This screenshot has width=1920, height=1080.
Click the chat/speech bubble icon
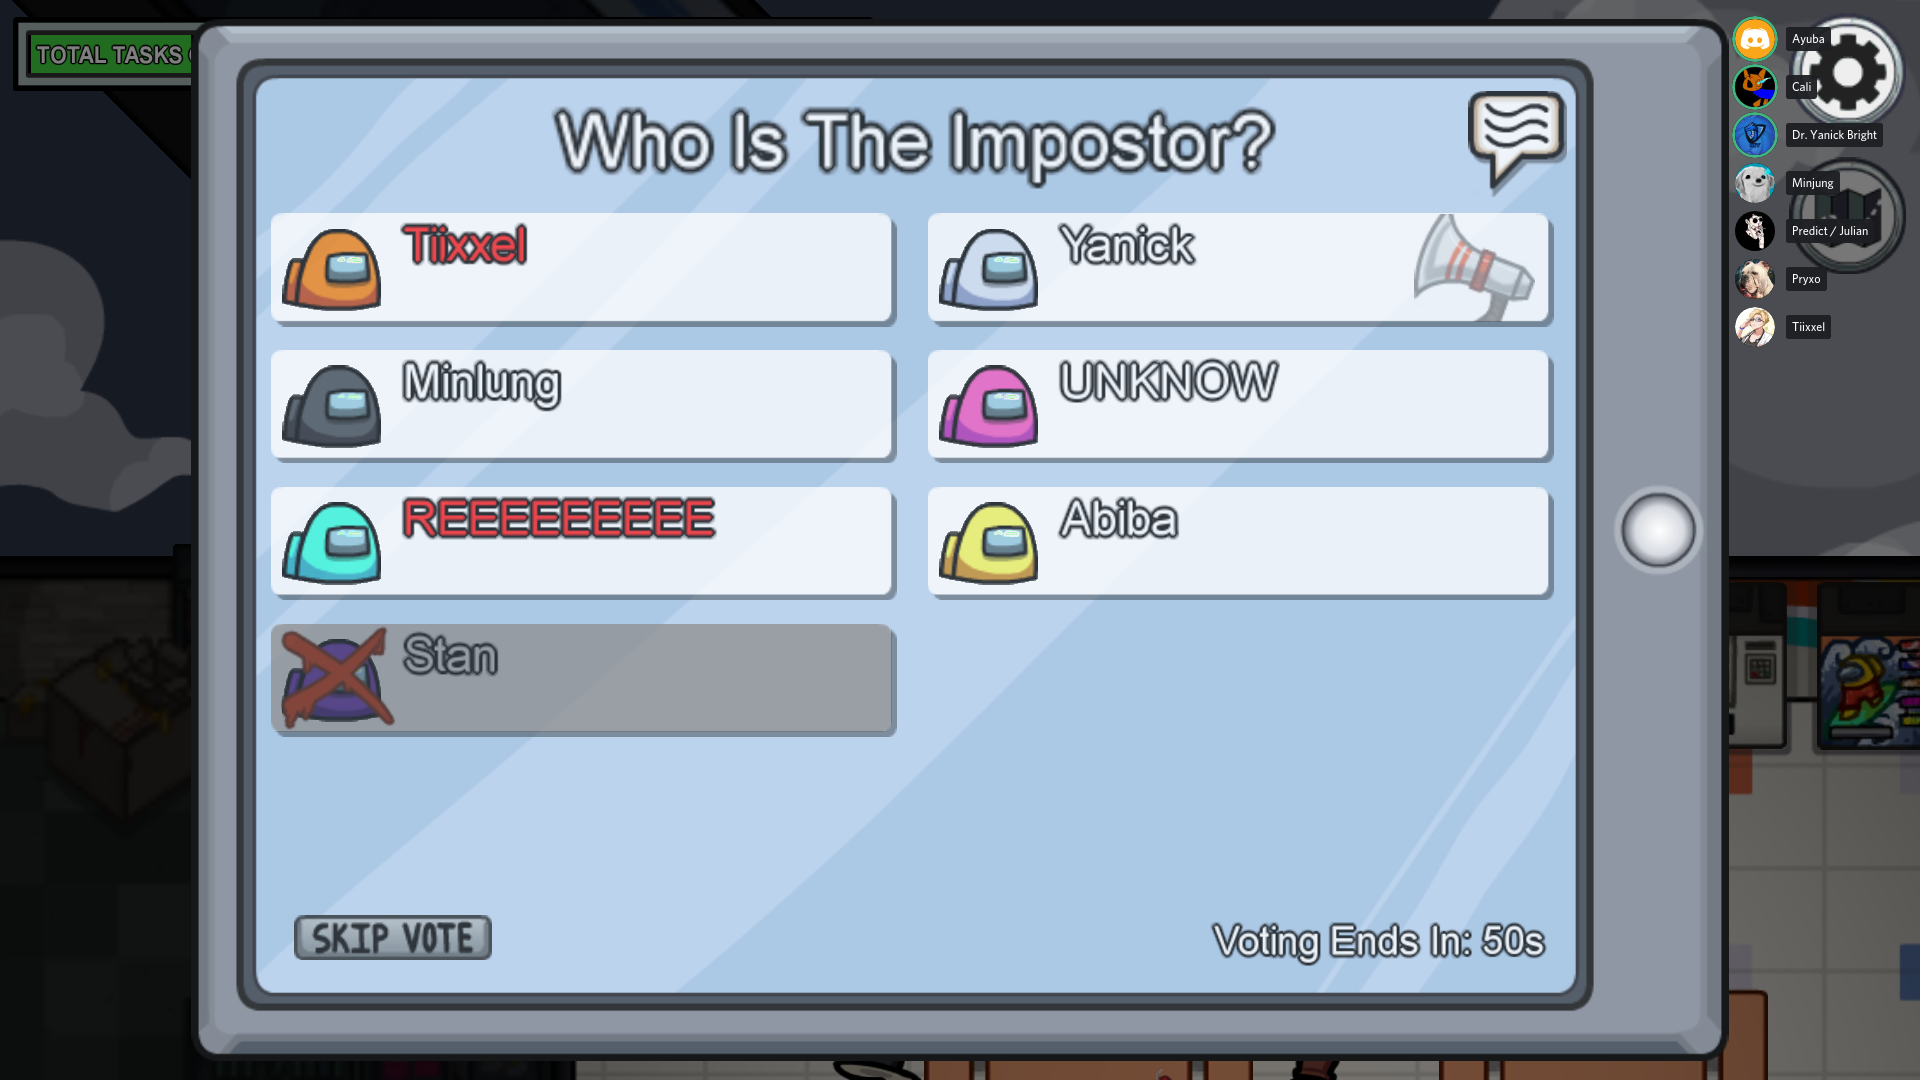tap(1516, 132)
